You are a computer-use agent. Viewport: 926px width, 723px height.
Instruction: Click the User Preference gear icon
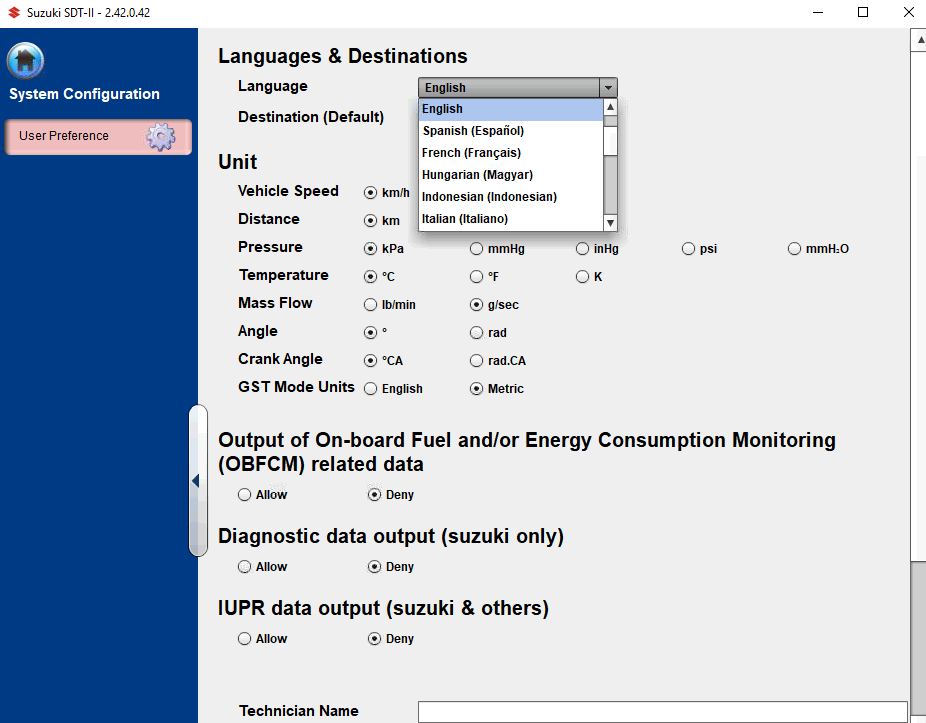tap(160, 137)
